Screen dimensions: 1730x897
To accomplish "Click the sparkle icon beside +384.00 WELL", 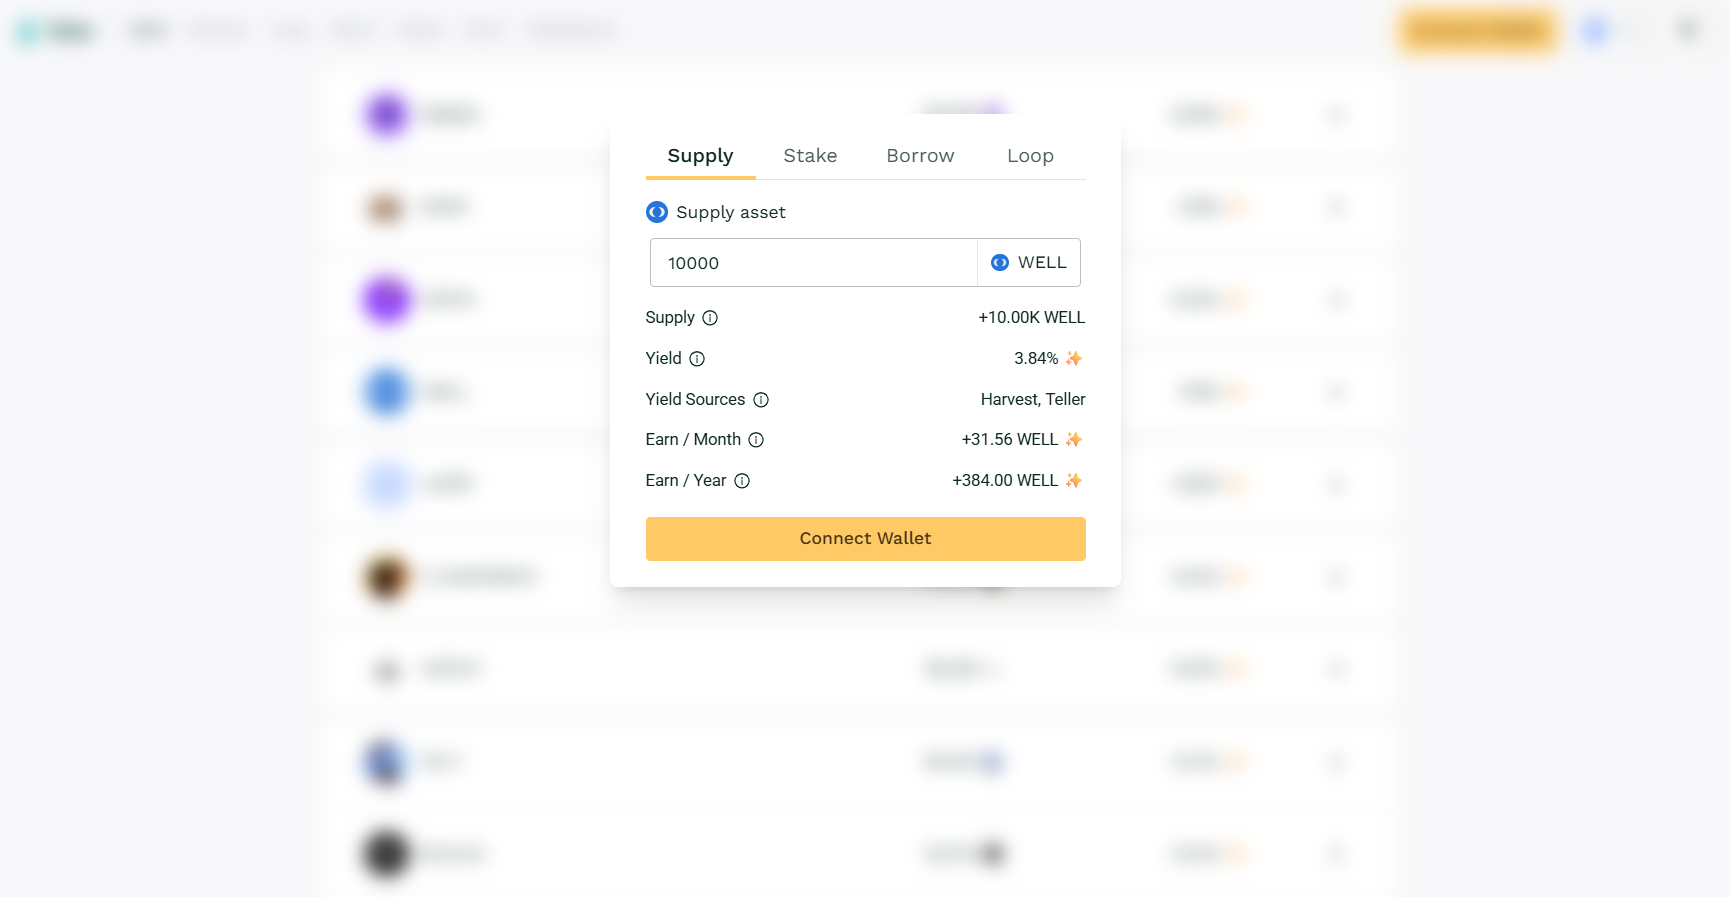I will pos(1074,480).
